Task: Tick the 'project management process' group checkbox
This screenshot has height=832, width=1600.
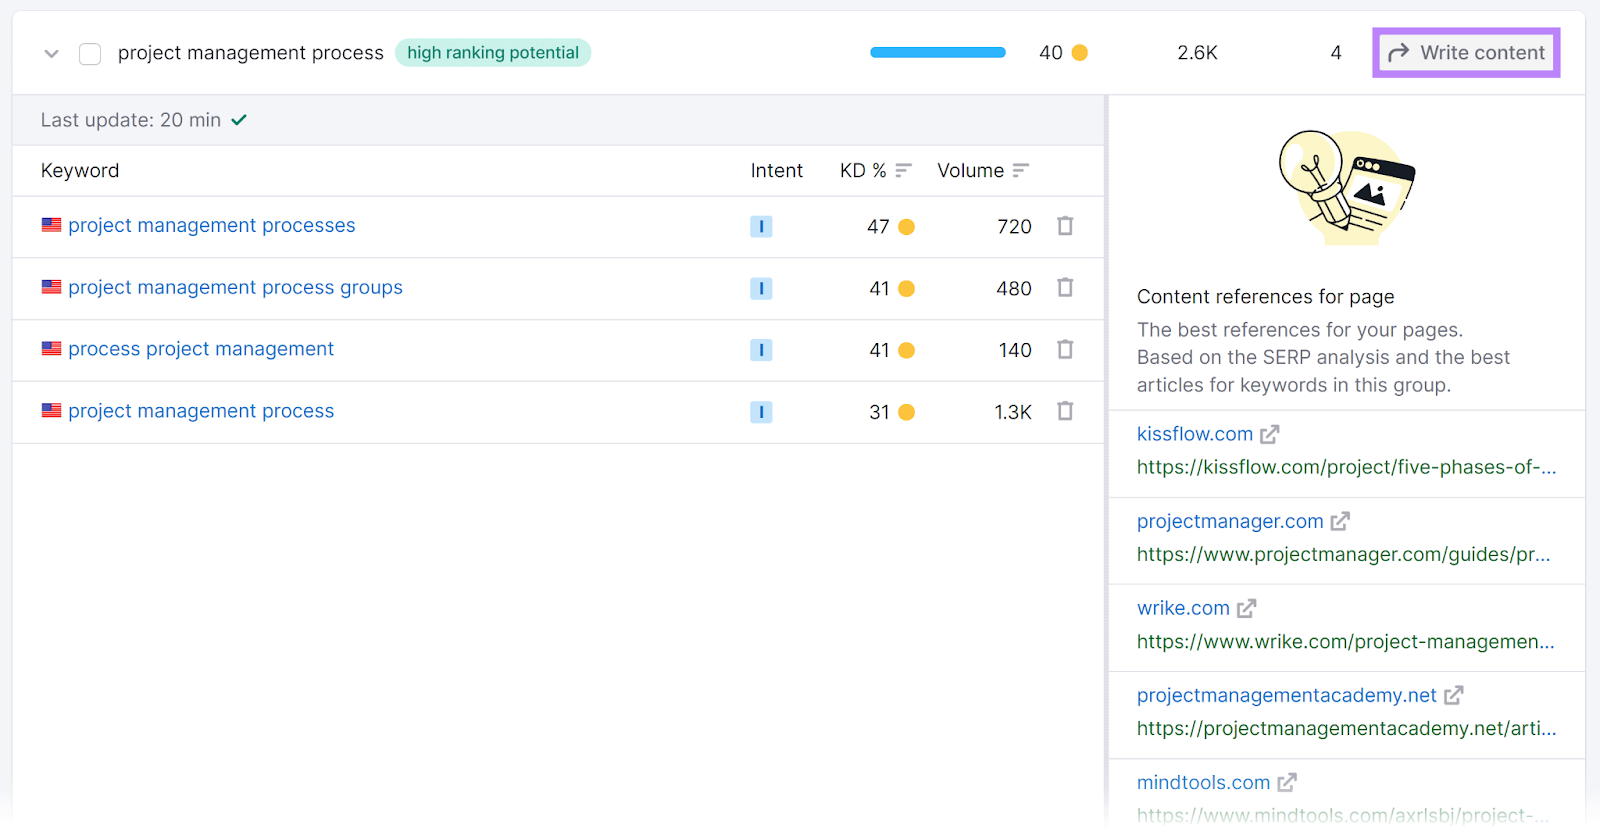Action: click(90, 54)
